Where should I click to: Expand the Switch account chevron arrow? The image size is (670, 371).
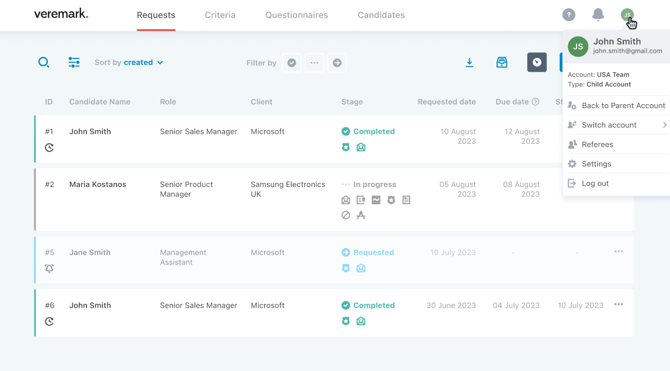(x=664, y=125)
